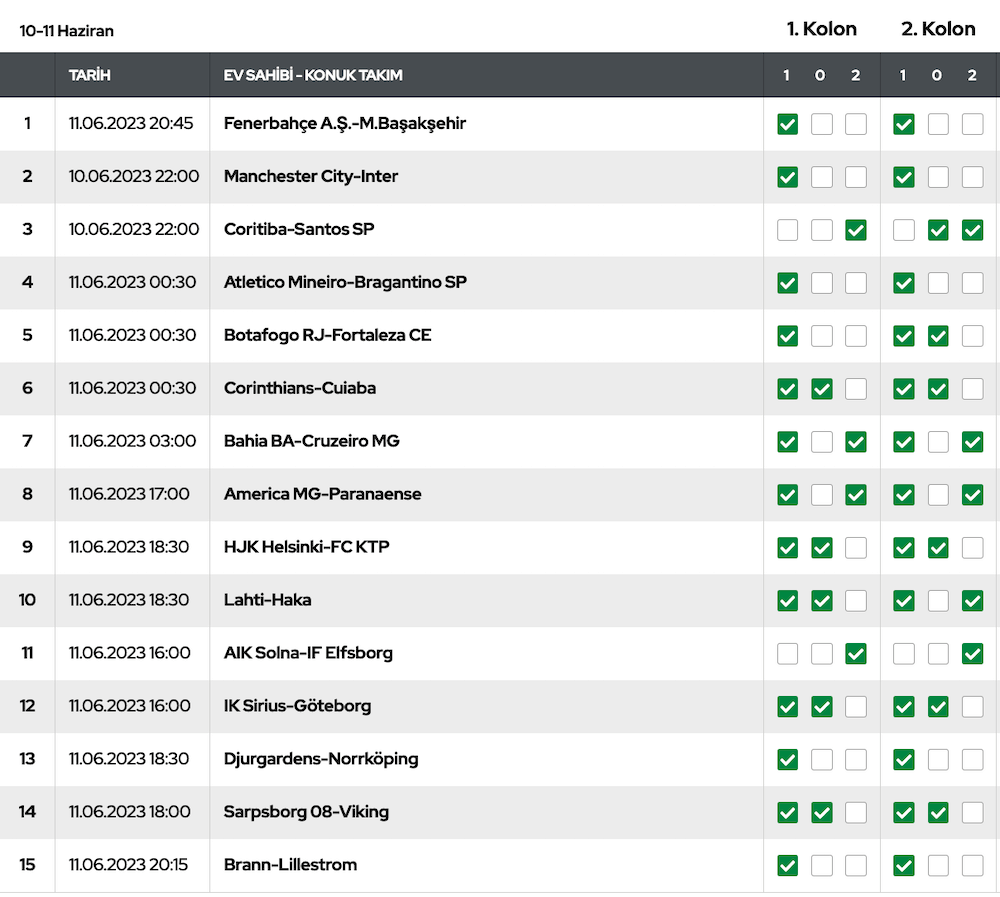Check 1. Kolon option 2 for Botafogo RJ-Fortaleza CE
The image size is (1000, 897).
coord(856,336)
